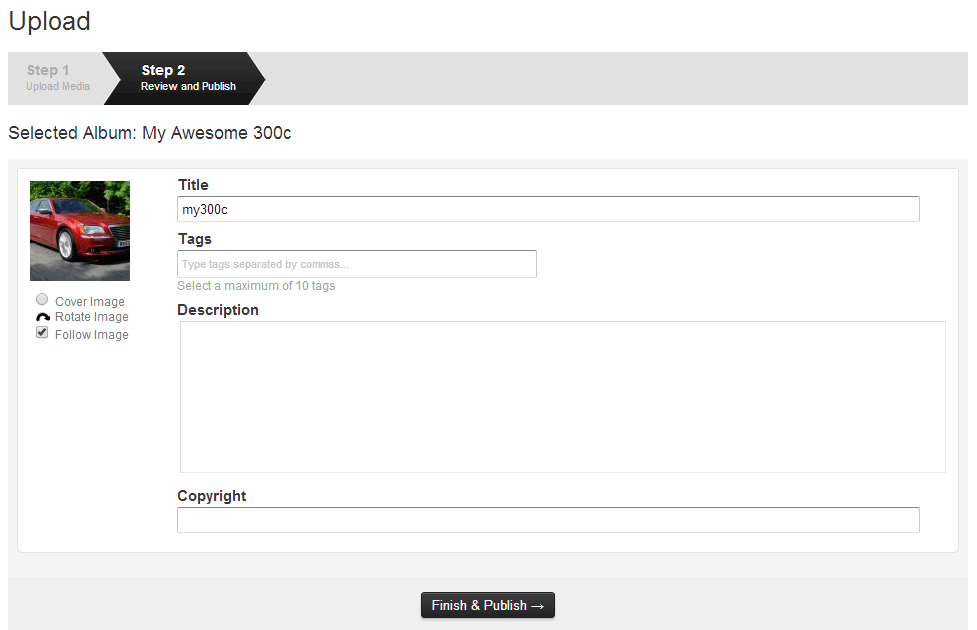Click inside the Description text area
Viewport: 977px width, 630px height.
pyautogui.click(x=563, y=397)
